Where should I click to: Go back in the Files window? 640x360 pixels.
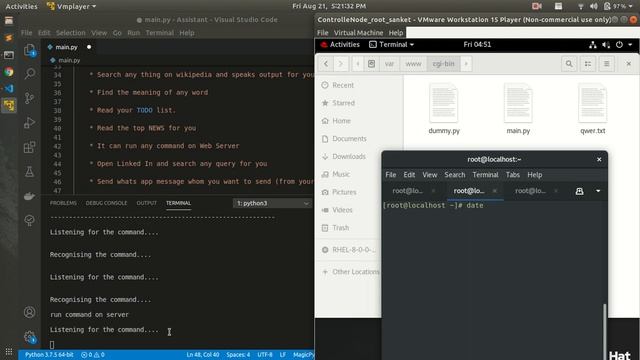326,64
